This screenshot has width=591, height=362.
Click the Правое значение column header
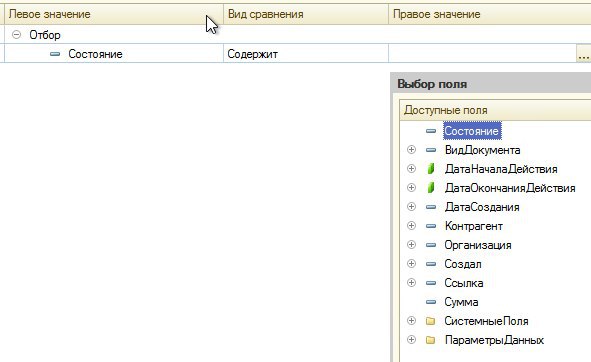pyautogui.click(x=490, y=14)
